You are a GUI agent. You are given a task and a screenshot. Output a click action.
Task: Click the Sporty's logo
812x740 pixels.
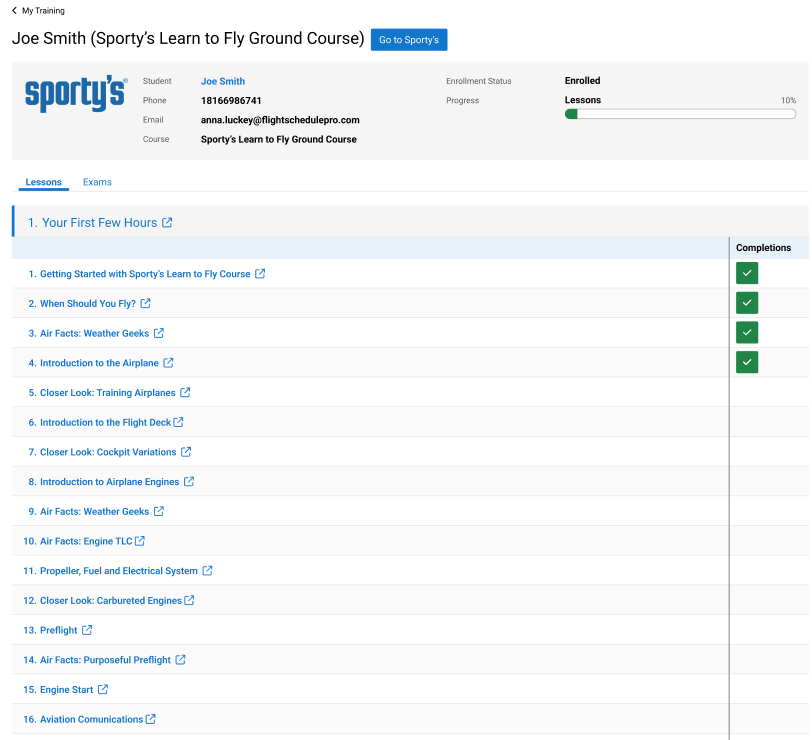pos(75,95)
